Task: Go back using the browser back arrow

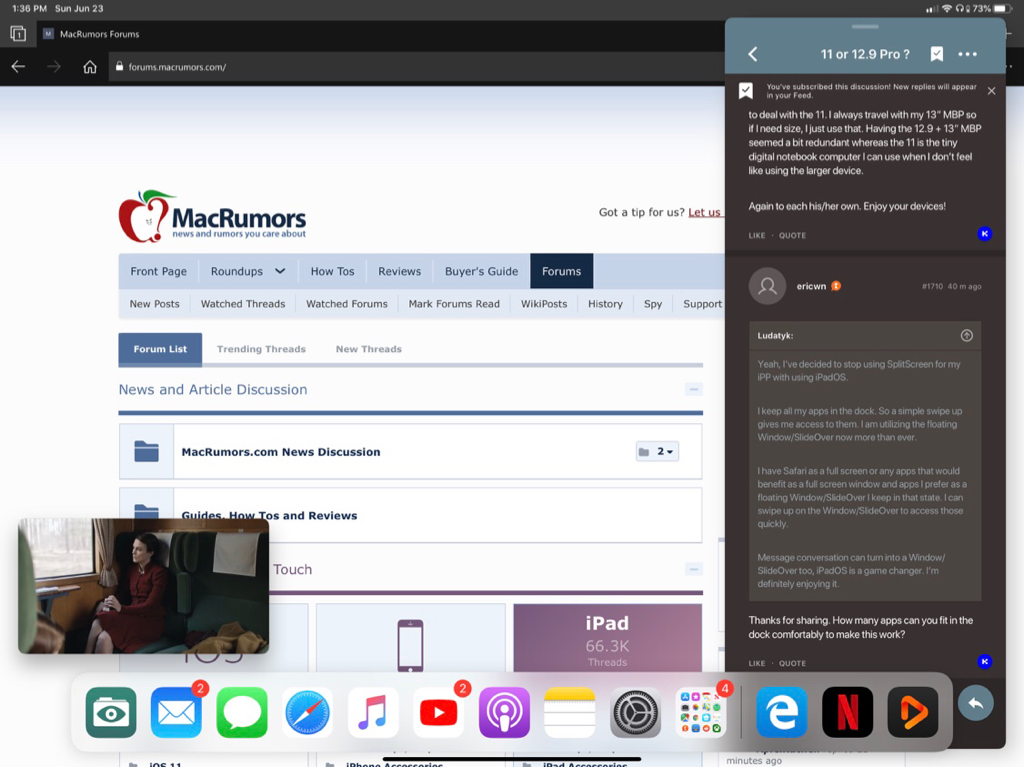Action: (x=18, y=67)
